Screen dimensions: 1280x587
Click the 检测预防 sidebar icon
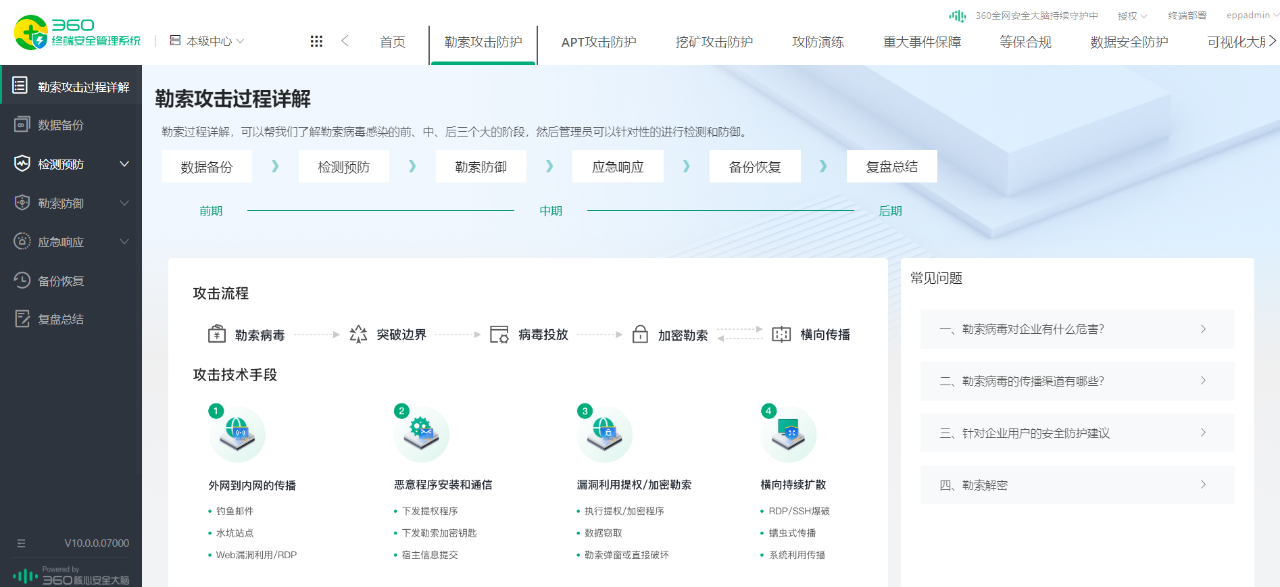(x=21, y=164)
